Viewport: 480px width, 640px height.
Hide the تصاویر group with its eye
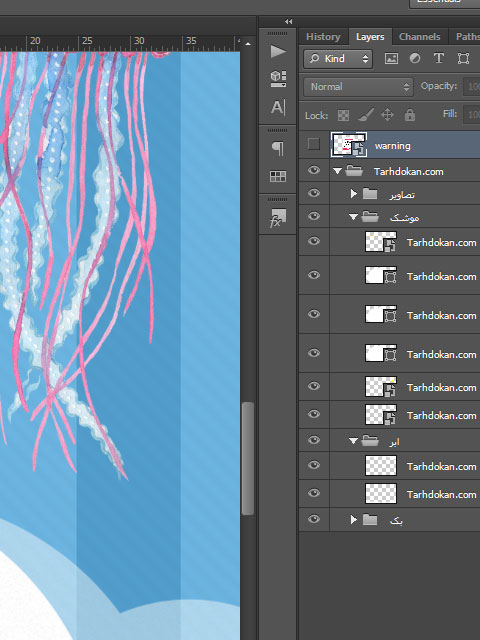313,193
